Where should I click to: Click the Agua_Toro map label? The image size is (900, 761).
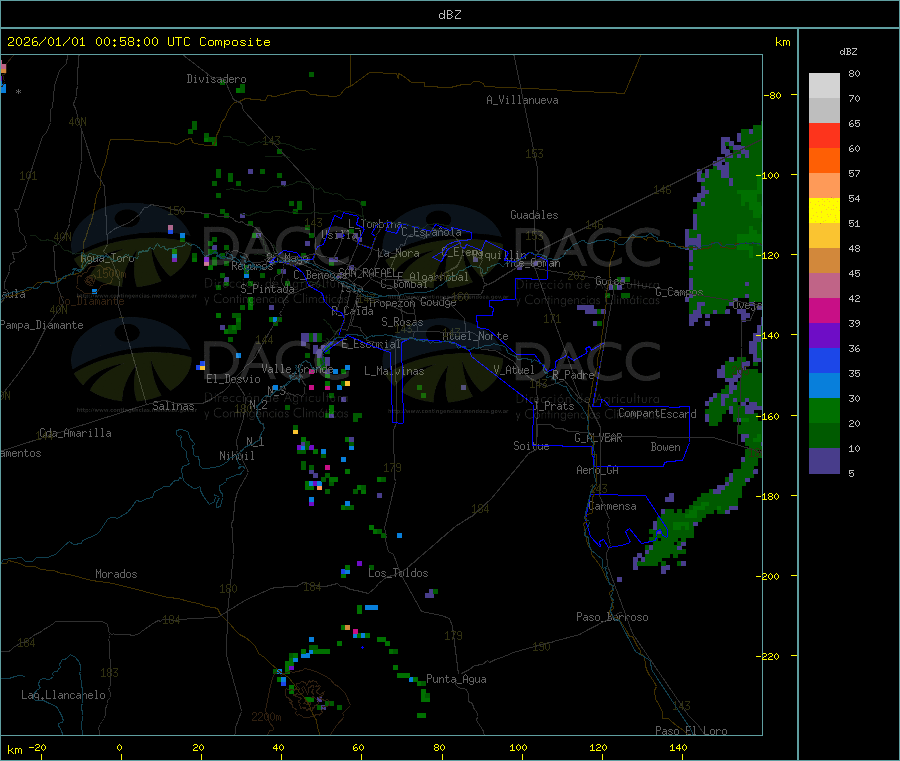pyautogui.click(x=107, y=258)
